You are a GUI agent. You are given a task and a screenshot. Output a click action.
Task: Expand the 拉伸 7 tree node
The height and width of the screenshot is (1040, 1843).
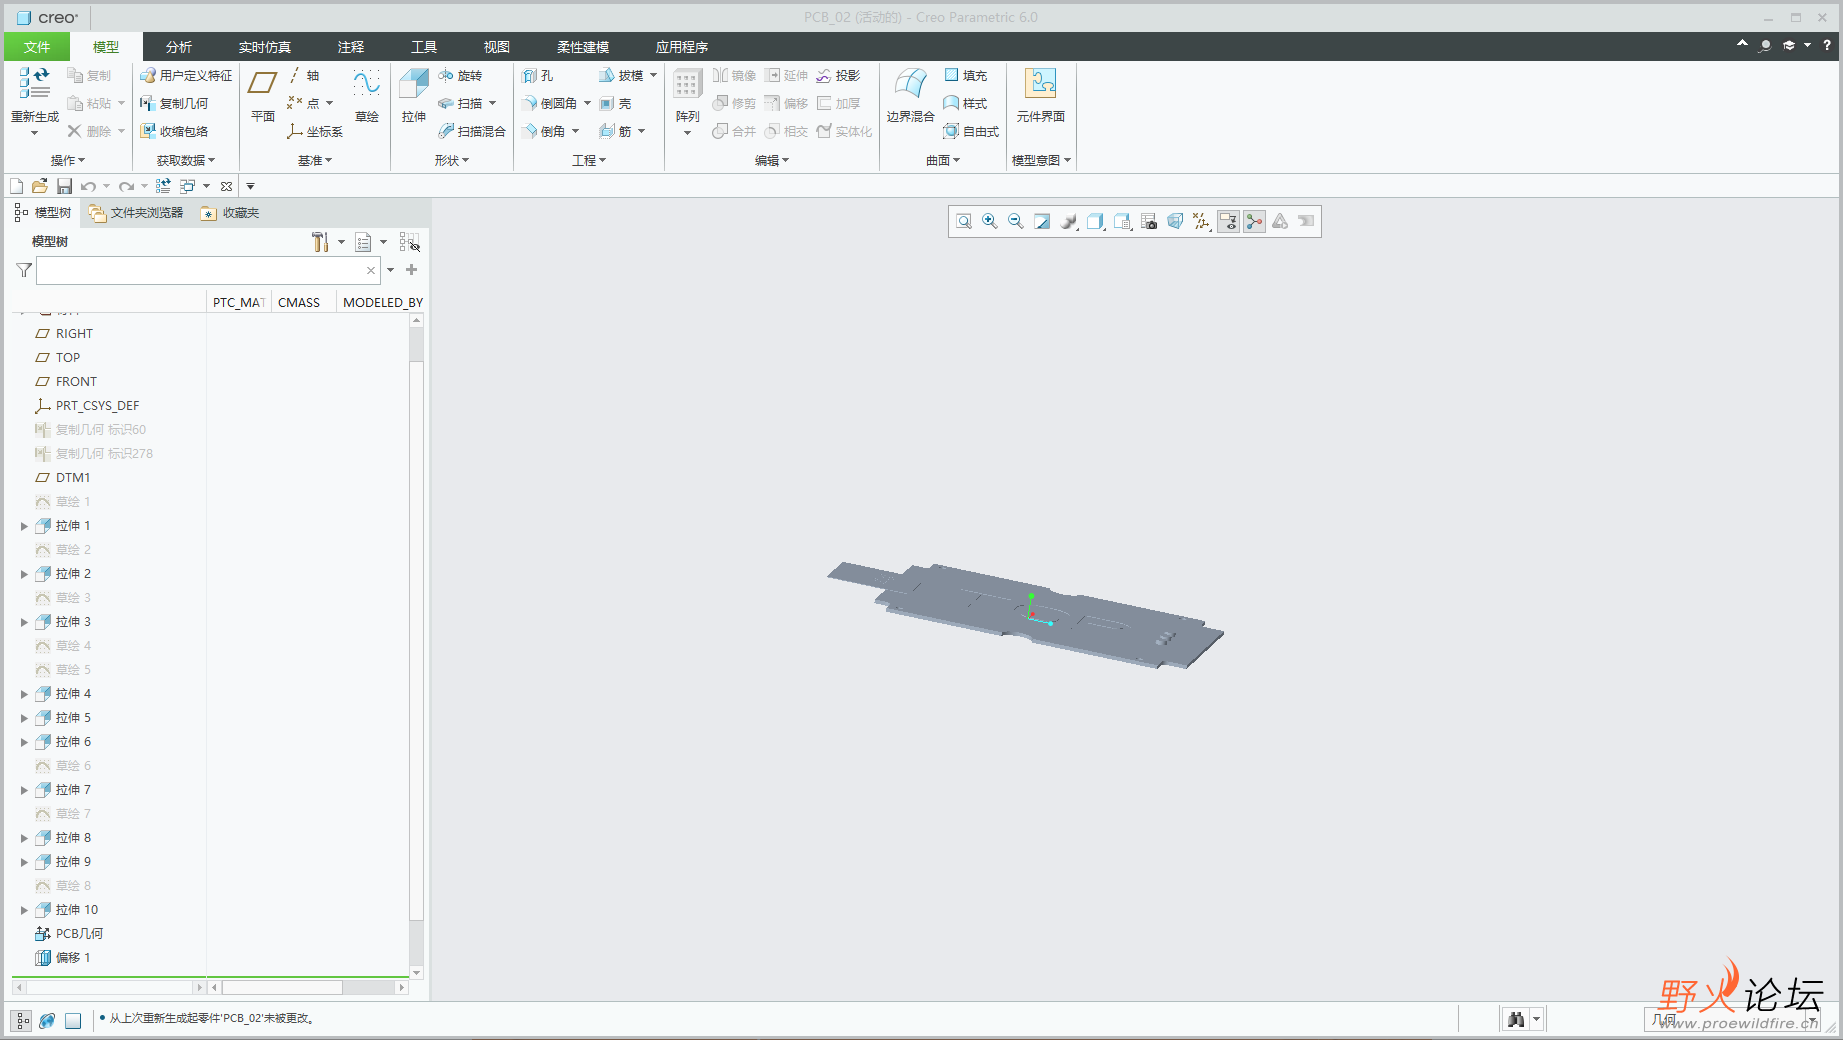coord(24,790)
